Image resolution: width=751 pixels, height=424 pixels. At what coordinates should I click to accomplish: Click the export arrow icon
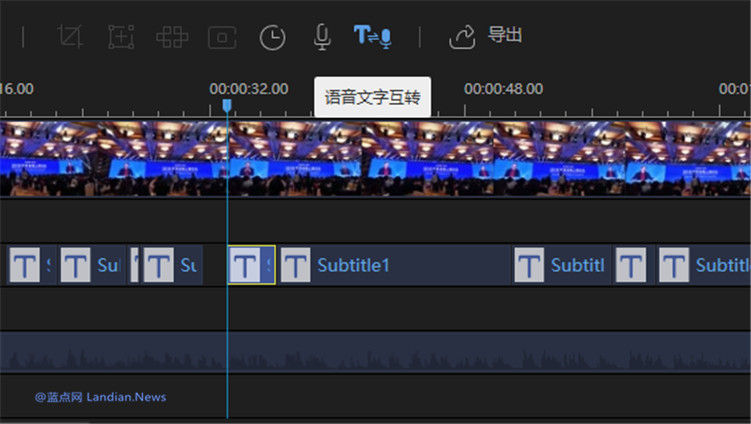pos(462,37)
